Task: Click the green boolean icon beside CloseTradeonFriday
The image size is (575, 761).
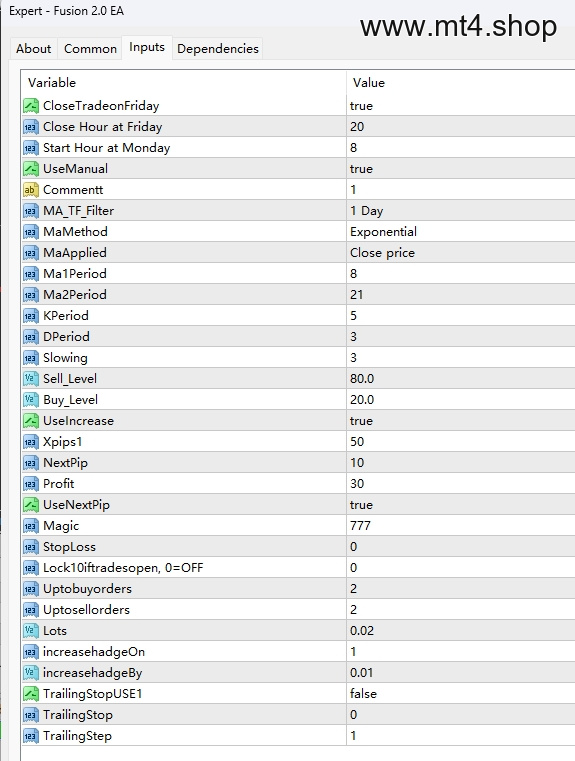Action: click(31, 106)
